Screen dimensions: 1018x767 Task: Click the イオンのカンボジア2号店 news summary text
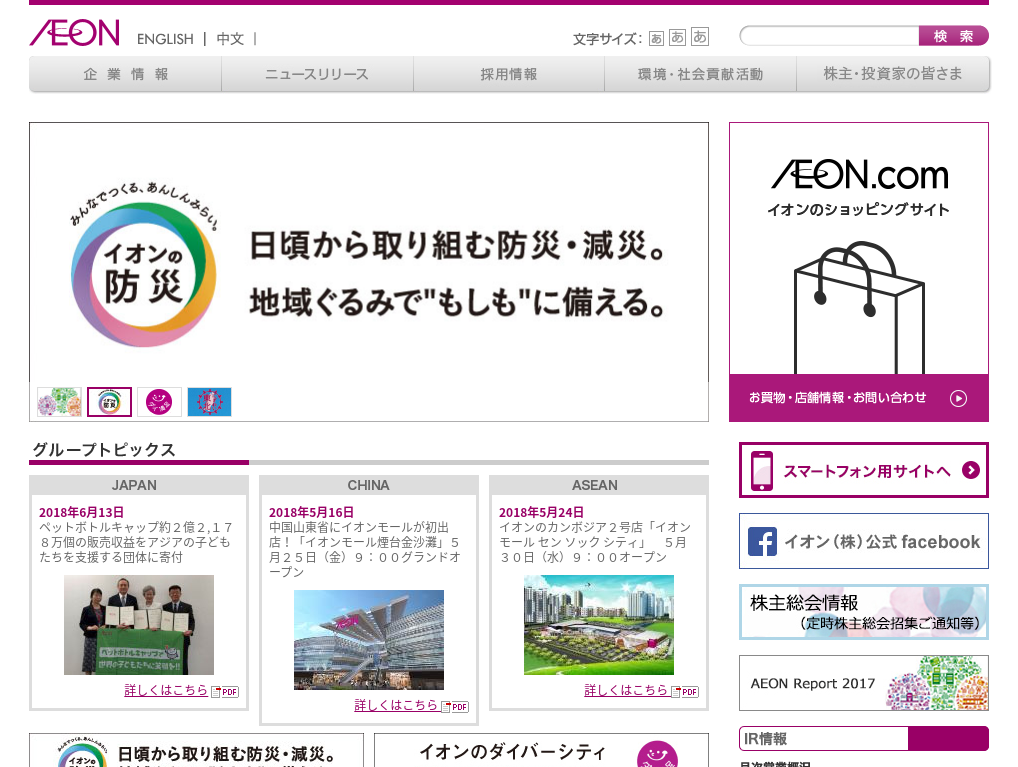coord(595,542)
